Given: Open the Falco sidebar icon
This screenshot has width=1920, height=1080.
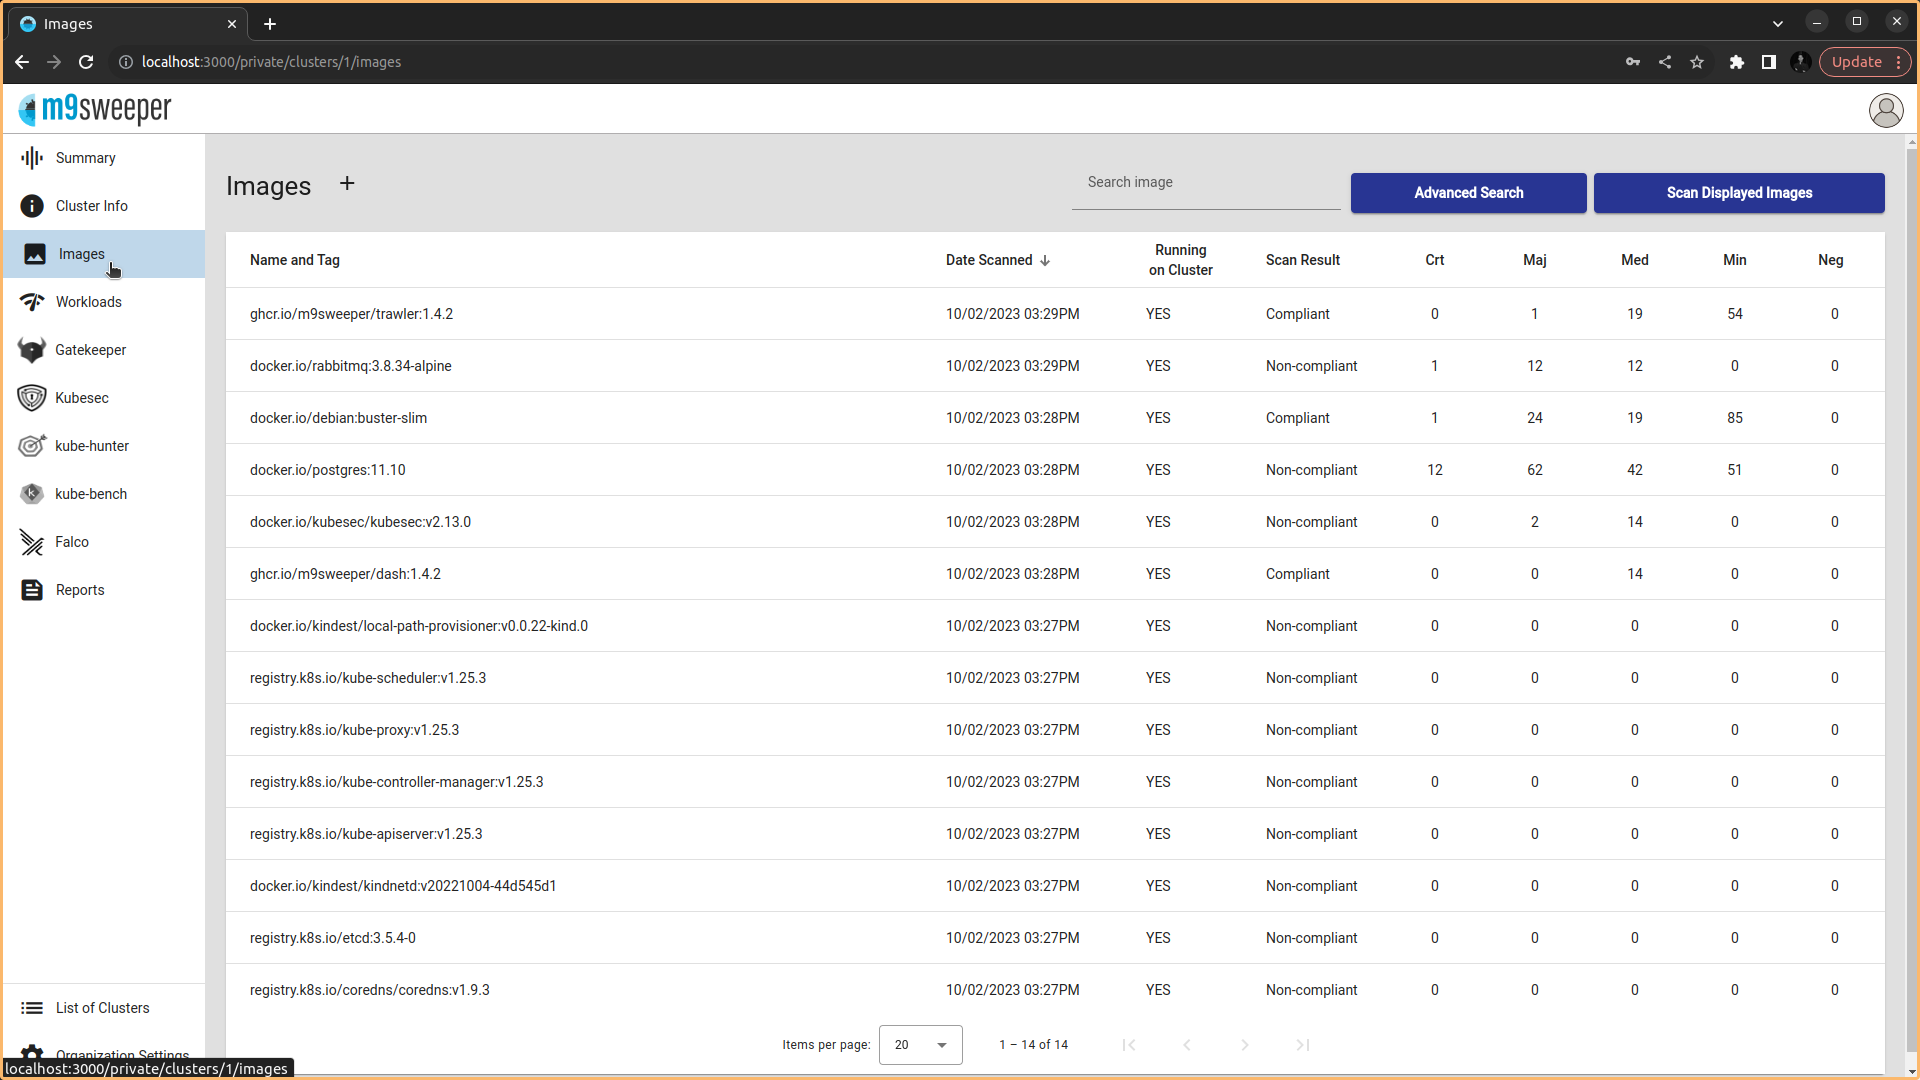Looking at the screenshot, I should pyautogui.click(x=32, y=542).
